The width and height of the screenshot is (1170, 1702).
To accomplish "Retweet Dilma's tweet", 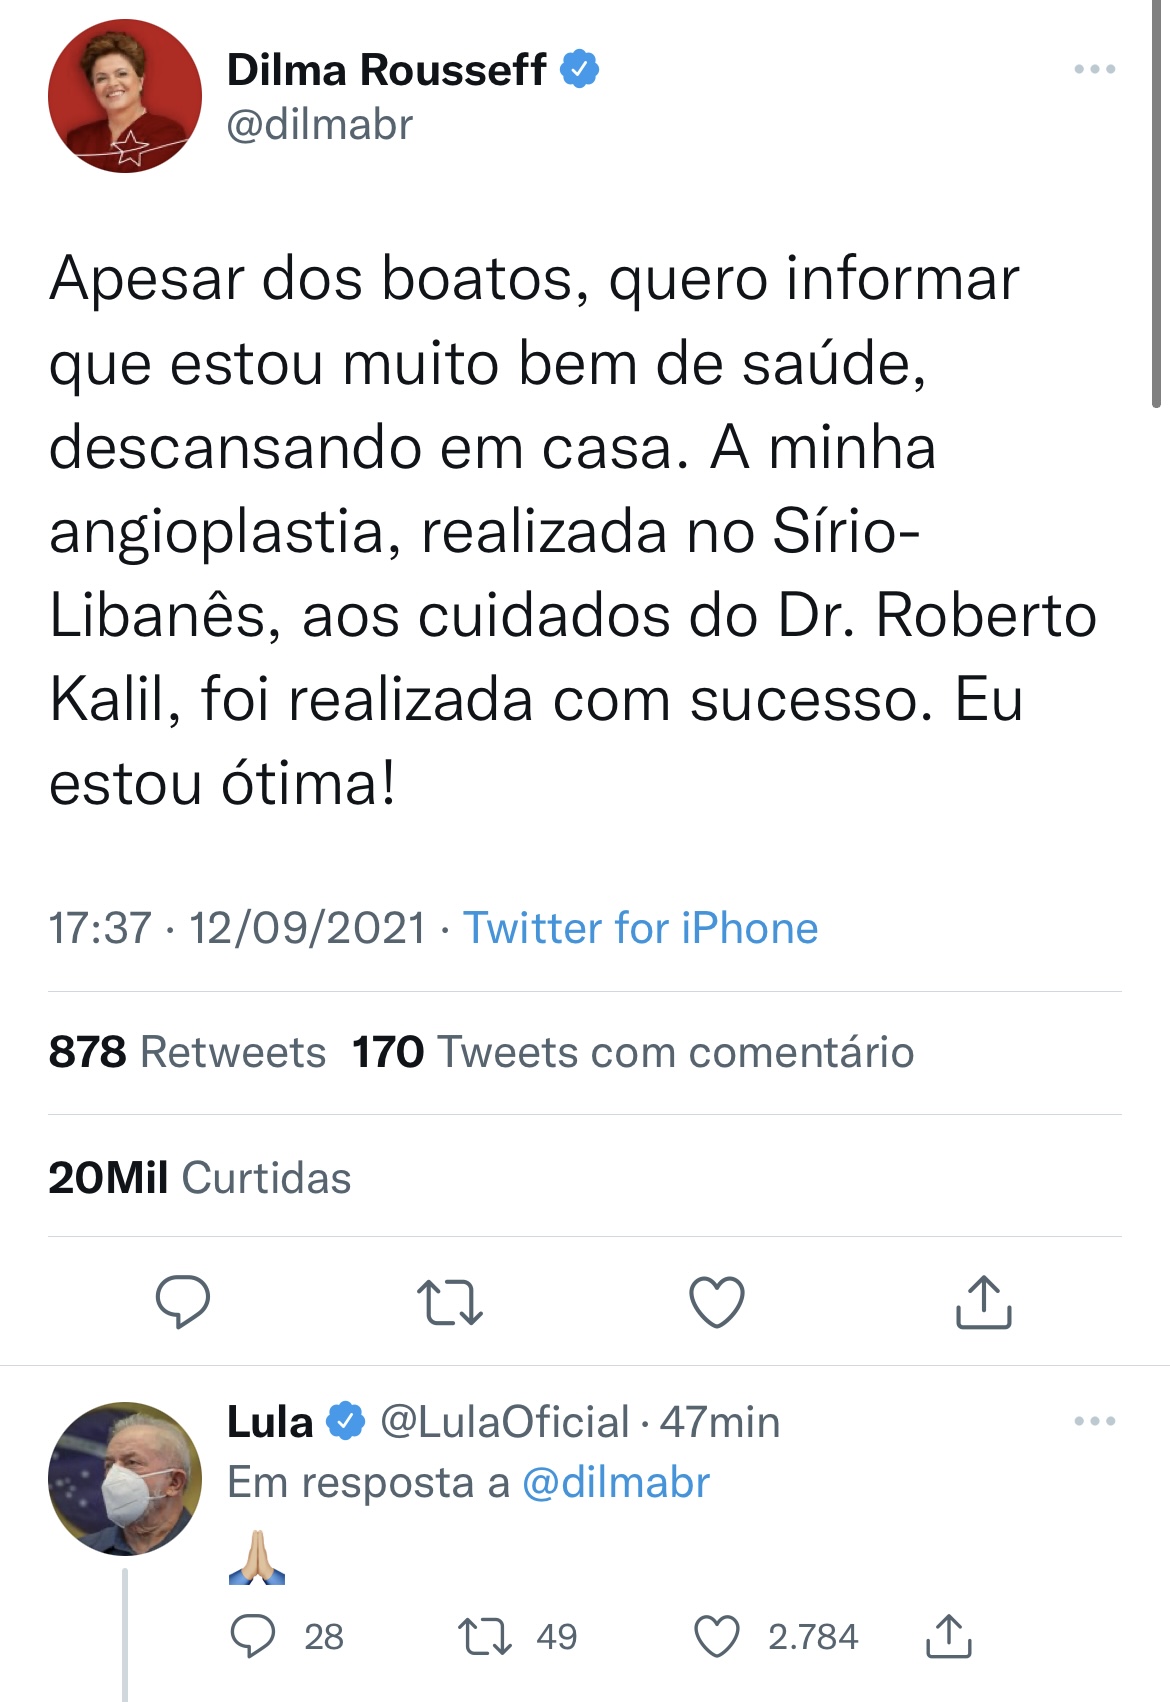I will click(x=450, y=1302).
